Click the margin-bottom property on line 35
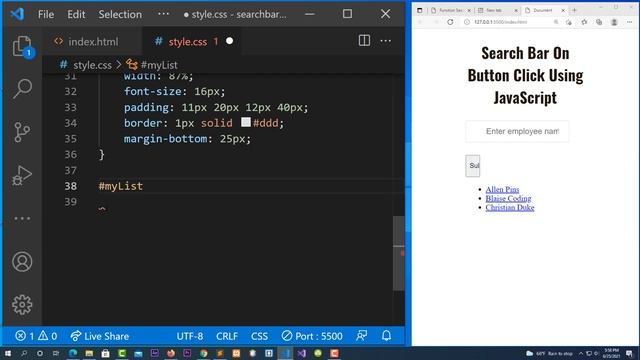Image resolution: width=640 pixels, height=360 pixels. click(x=165, y=139)
